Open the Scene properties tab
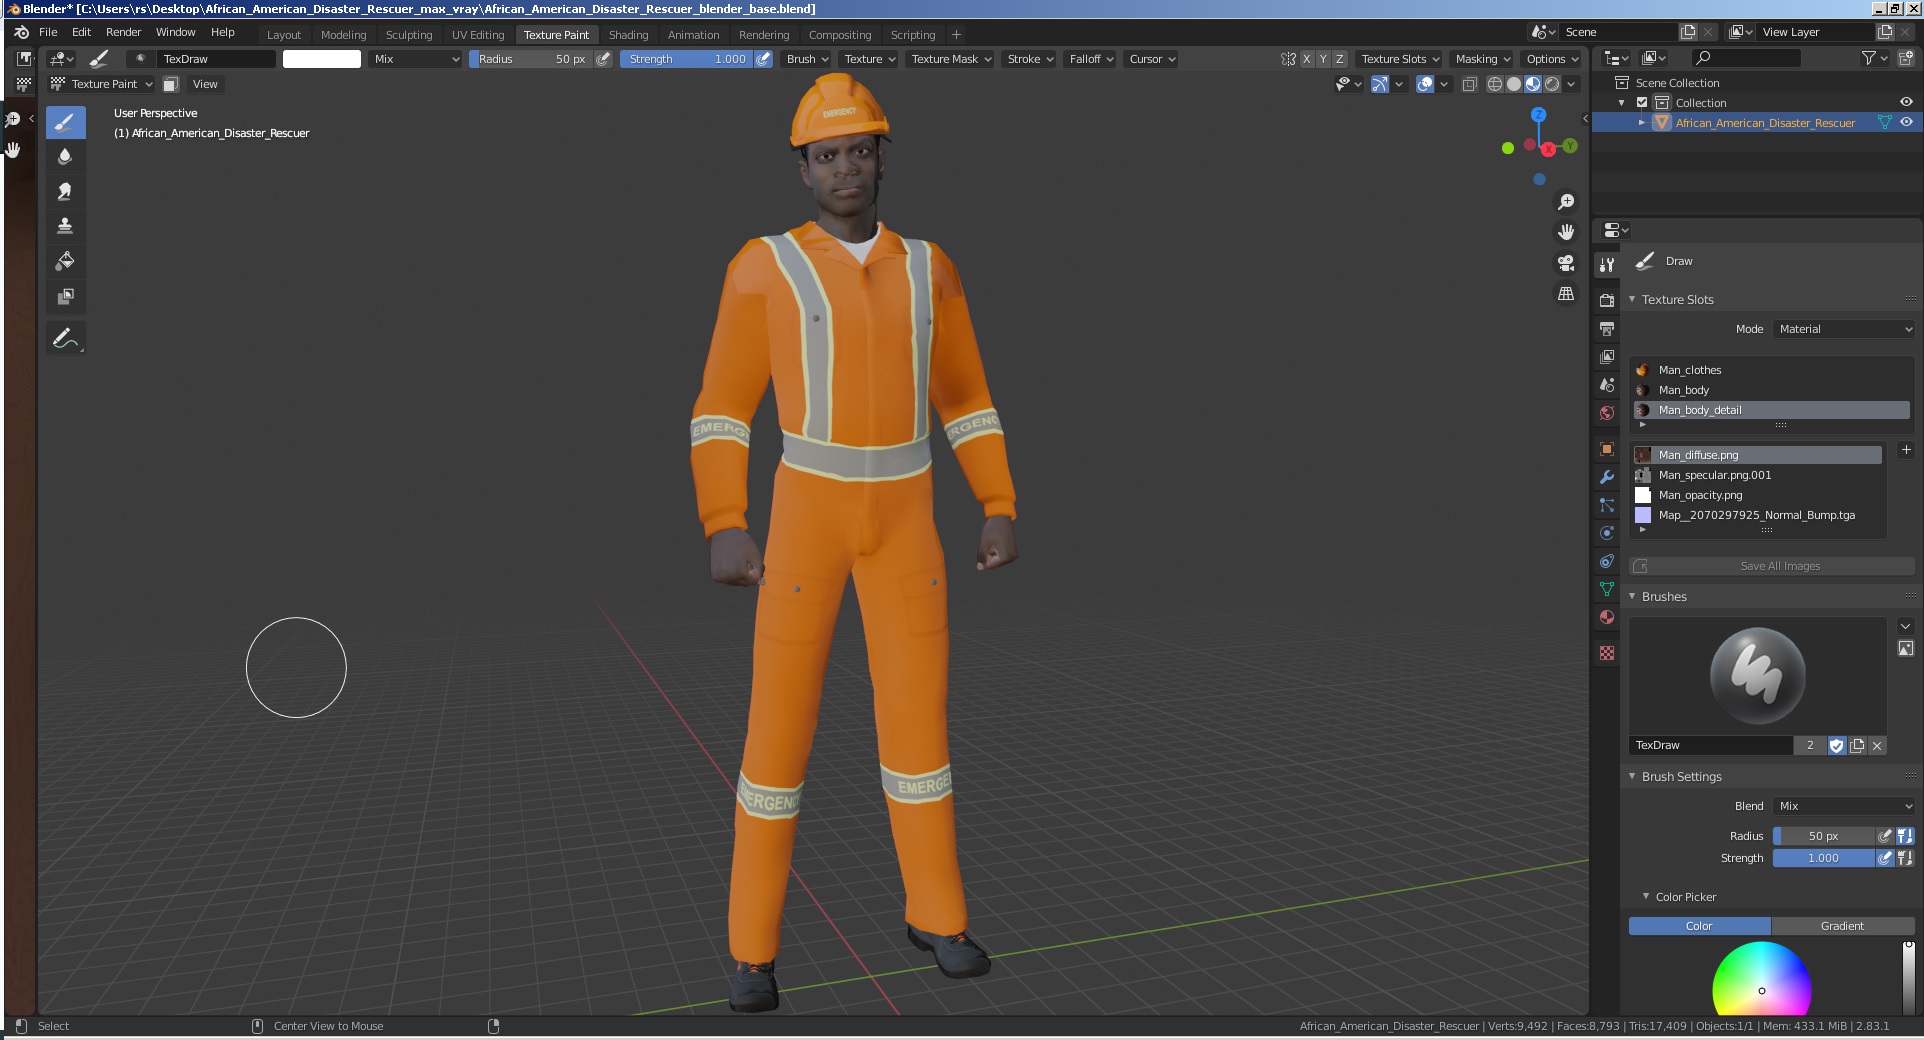This screenshot has height=1040, width=1924. [1607, 384]
